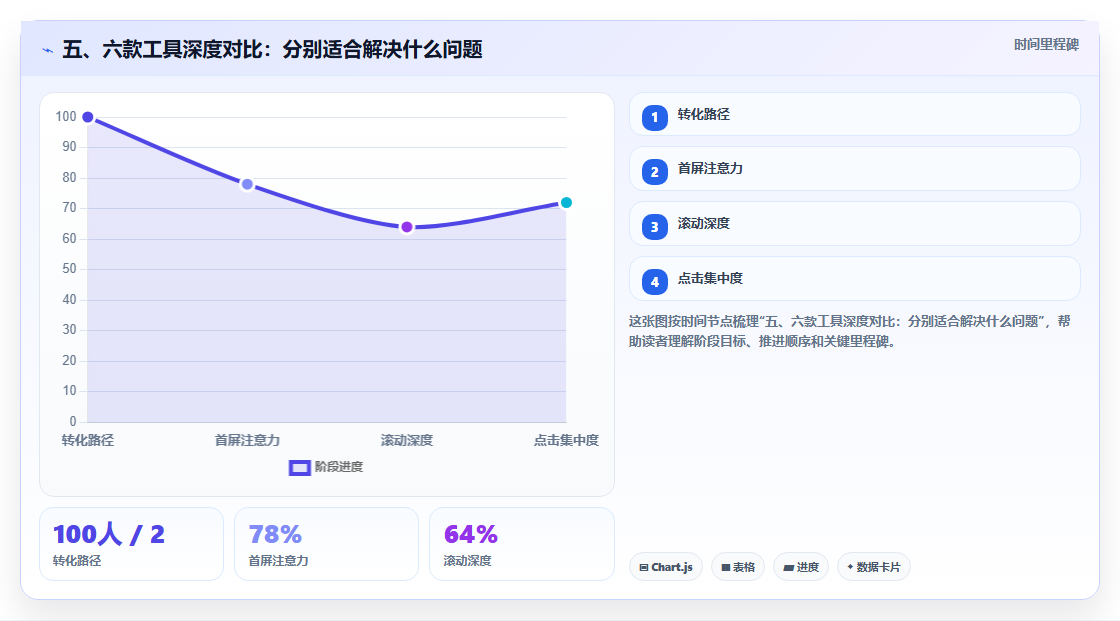Click the y-axis value 50

[69, 269]
